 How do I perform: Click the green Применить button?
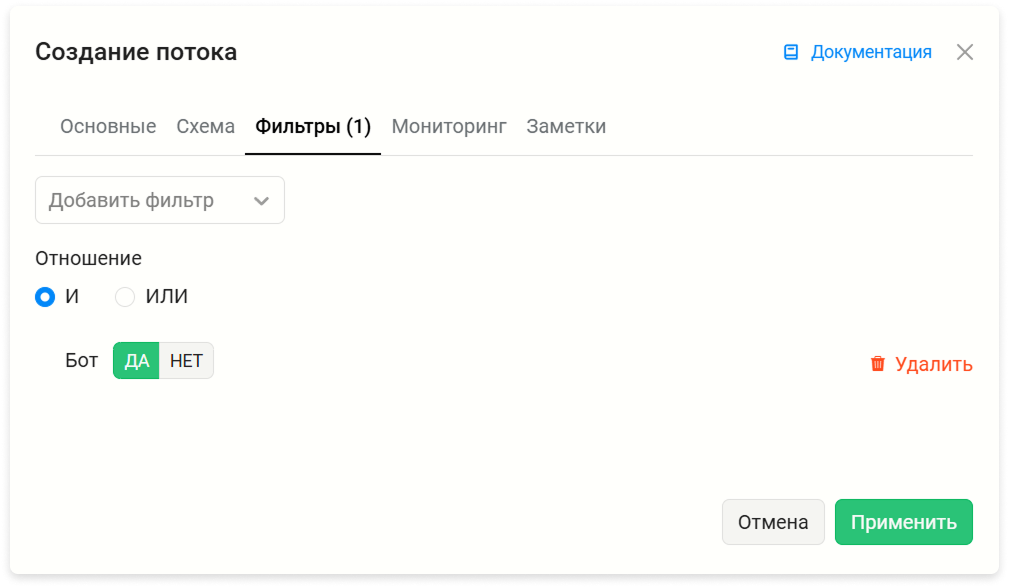coord(903,522)
